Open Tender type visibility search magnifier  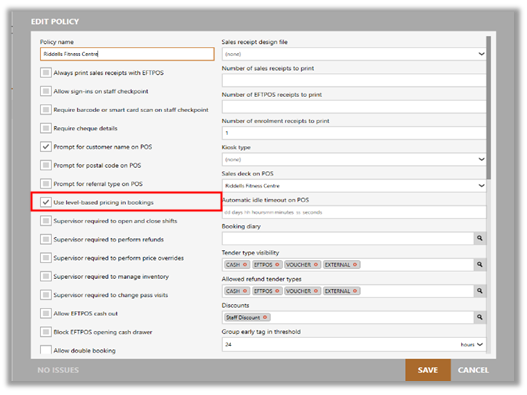(x=480, y=265)
